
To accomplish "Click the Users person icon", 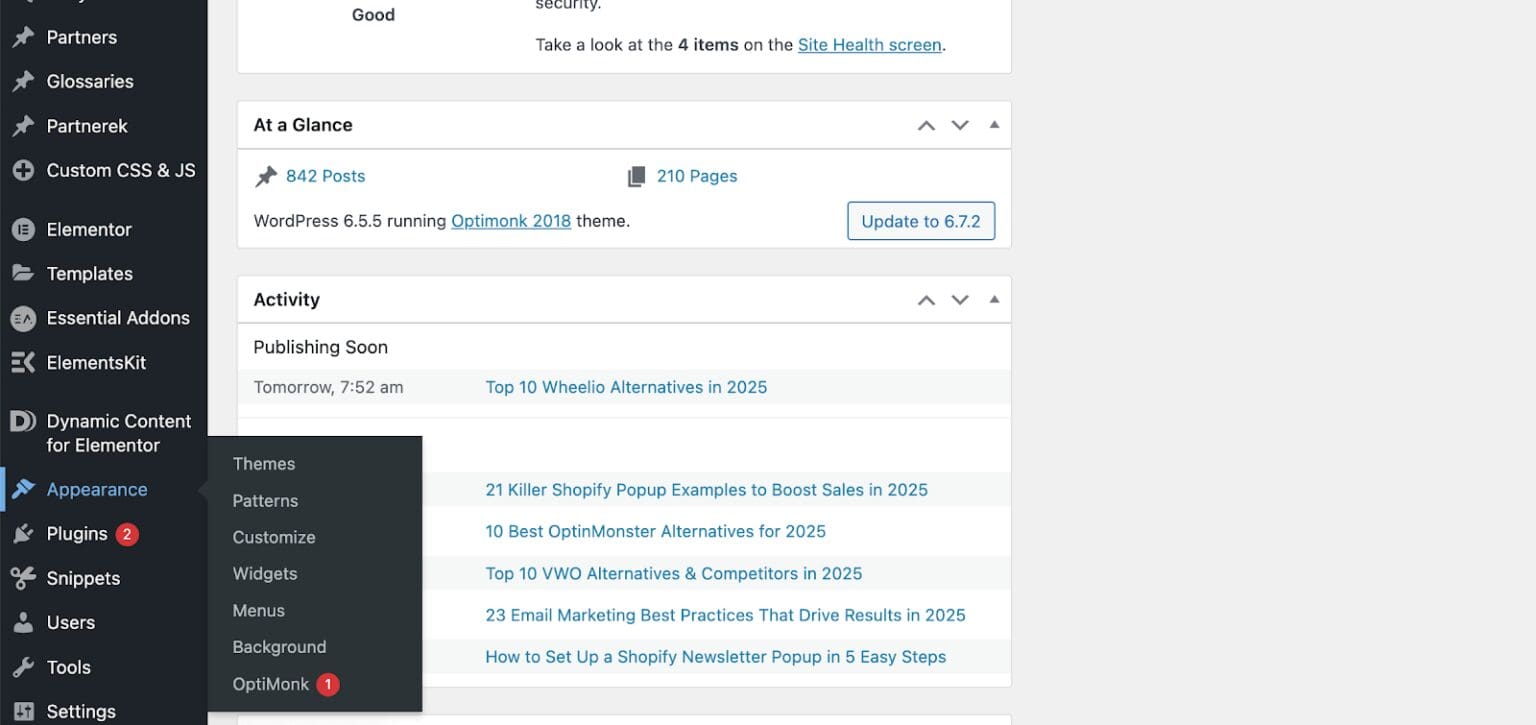I will point(22,623).
